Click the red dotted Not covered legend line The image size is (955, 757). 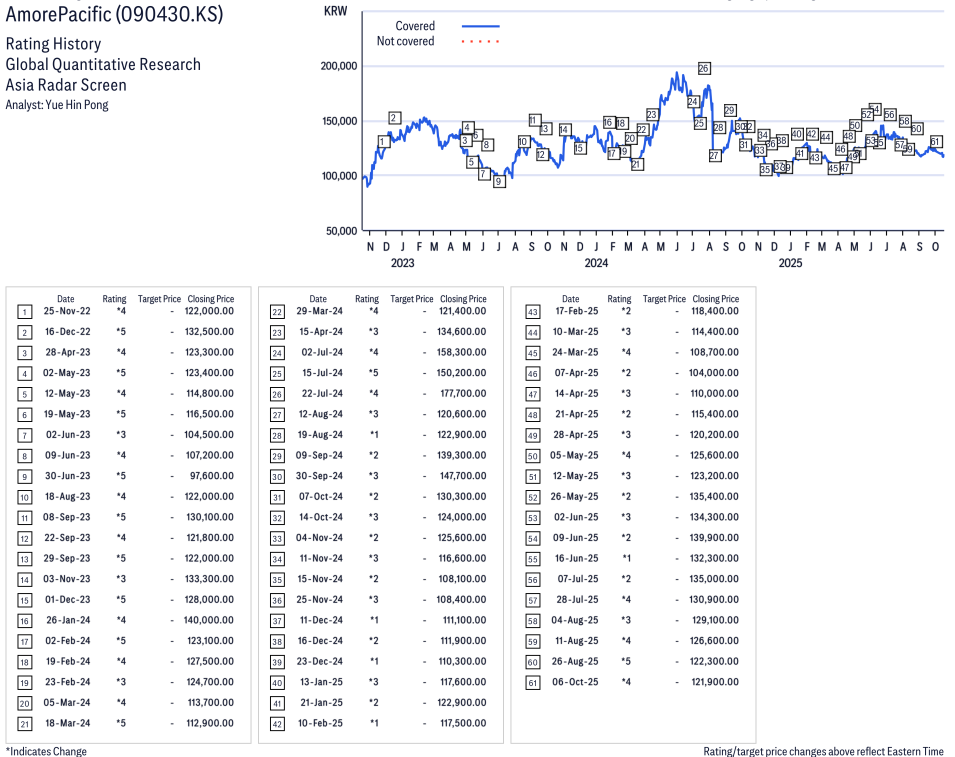(480, 42)
